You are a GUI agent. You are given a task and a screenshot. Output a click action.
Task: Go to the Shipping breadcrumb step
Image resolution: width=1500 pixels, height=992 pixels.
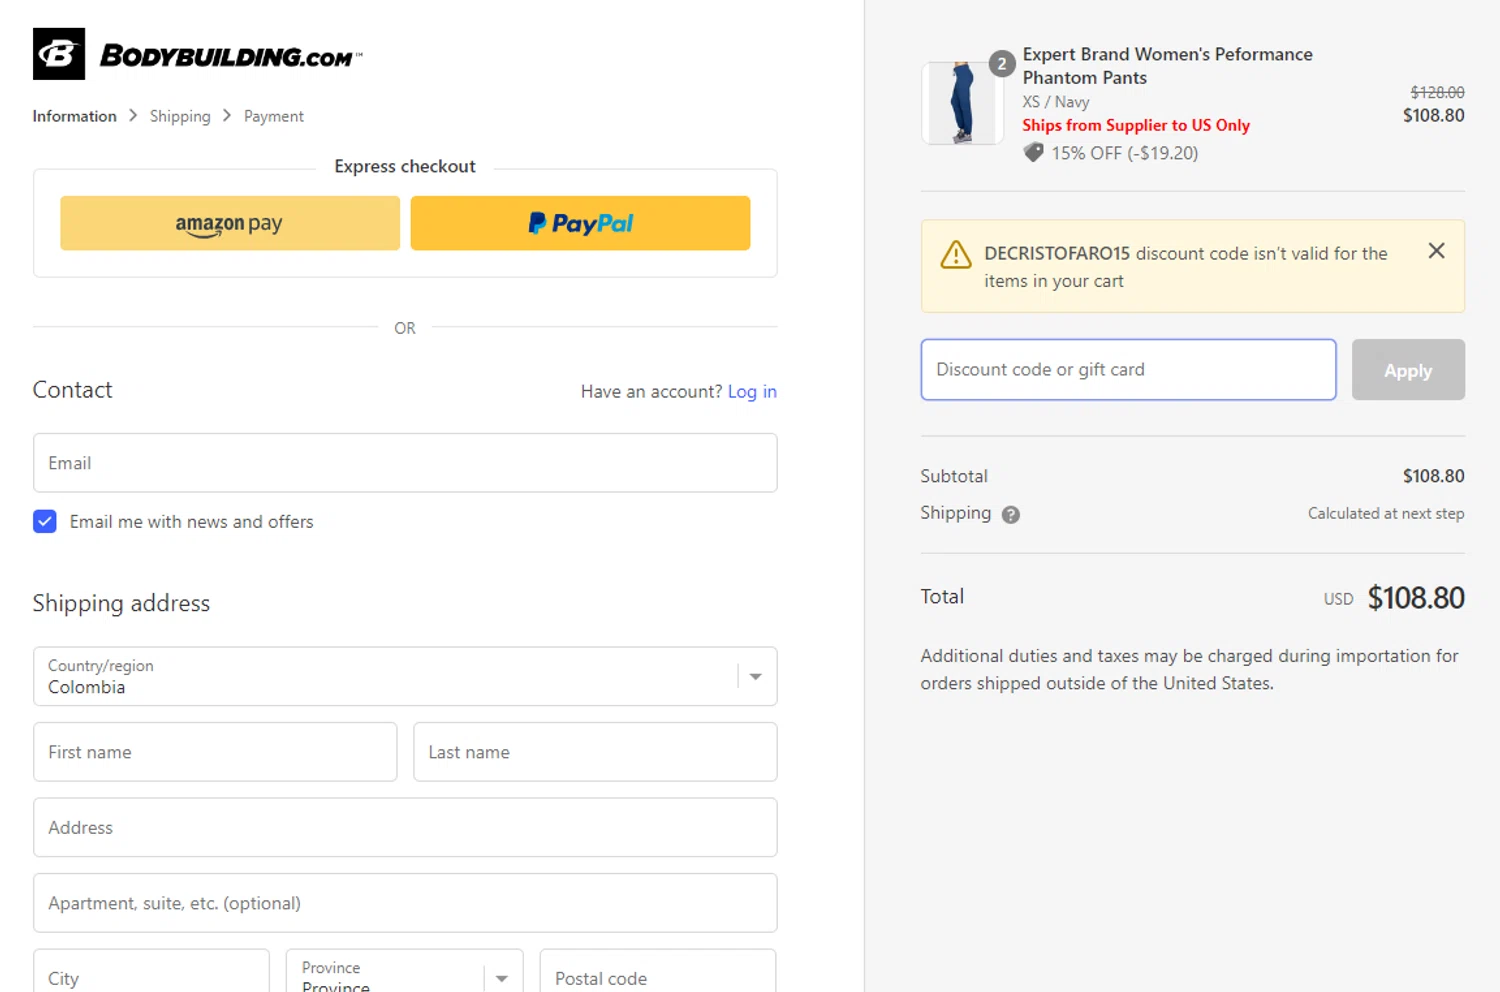180,116
